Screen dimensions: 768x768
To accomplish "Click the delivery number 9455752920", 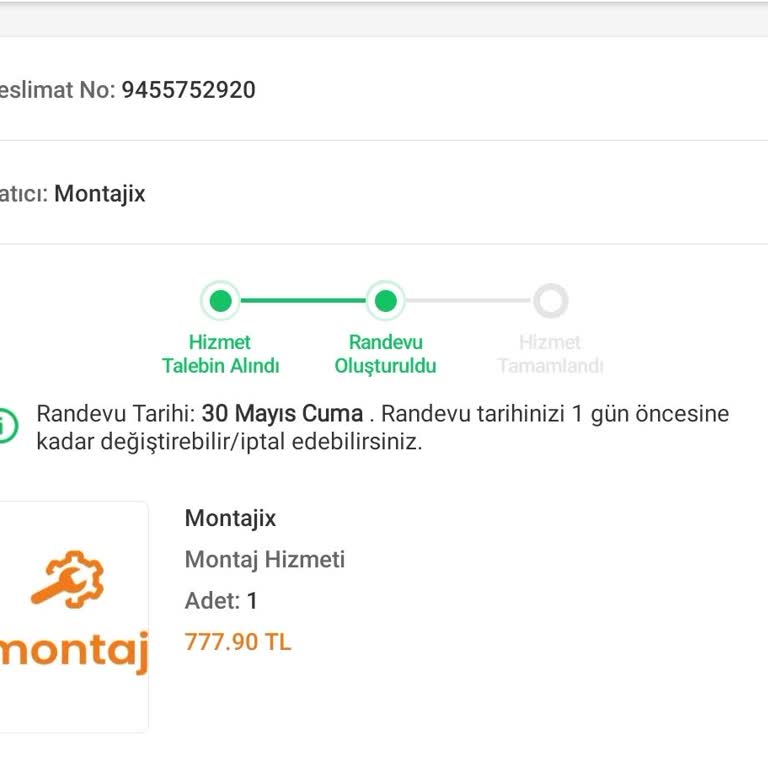I will [x=189, y=90].
